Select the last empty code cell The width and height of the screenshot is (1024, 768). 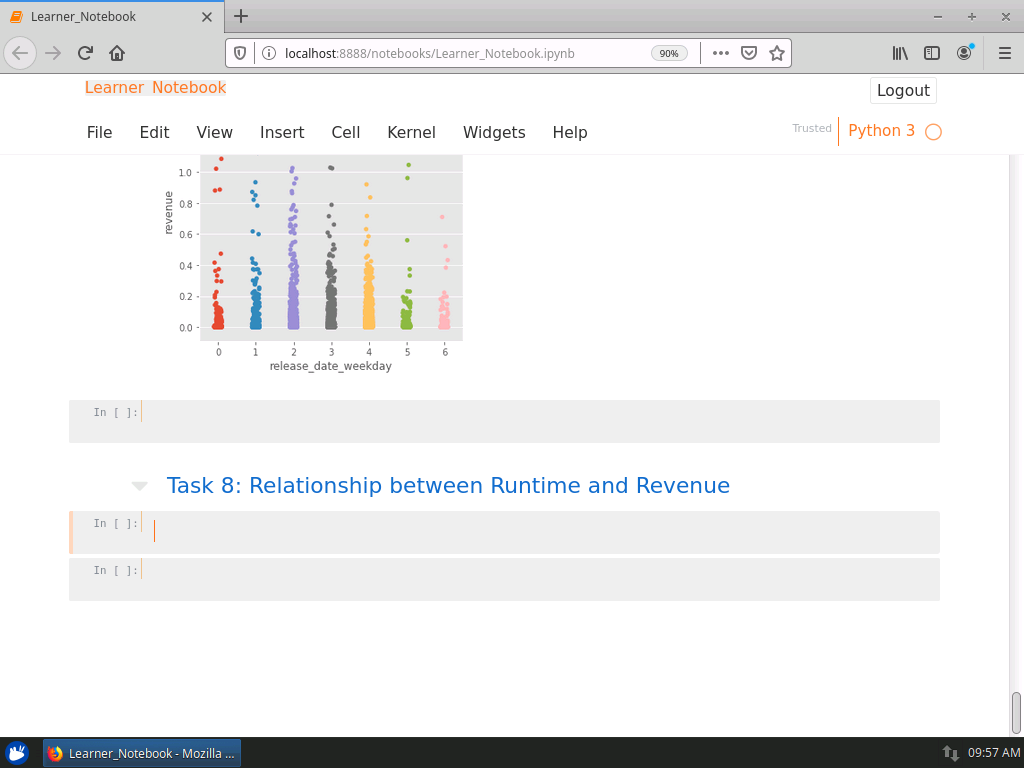click(x=504, y=579)
